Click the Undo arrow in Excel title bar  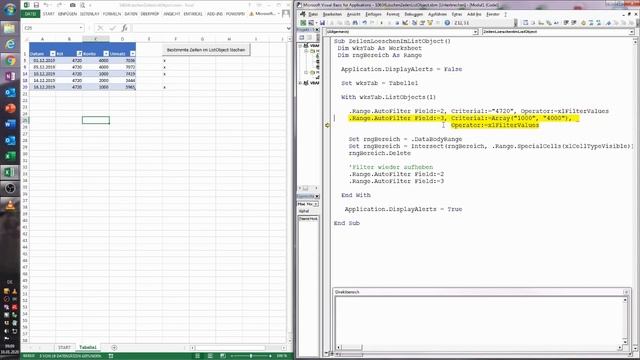[46, 5]
